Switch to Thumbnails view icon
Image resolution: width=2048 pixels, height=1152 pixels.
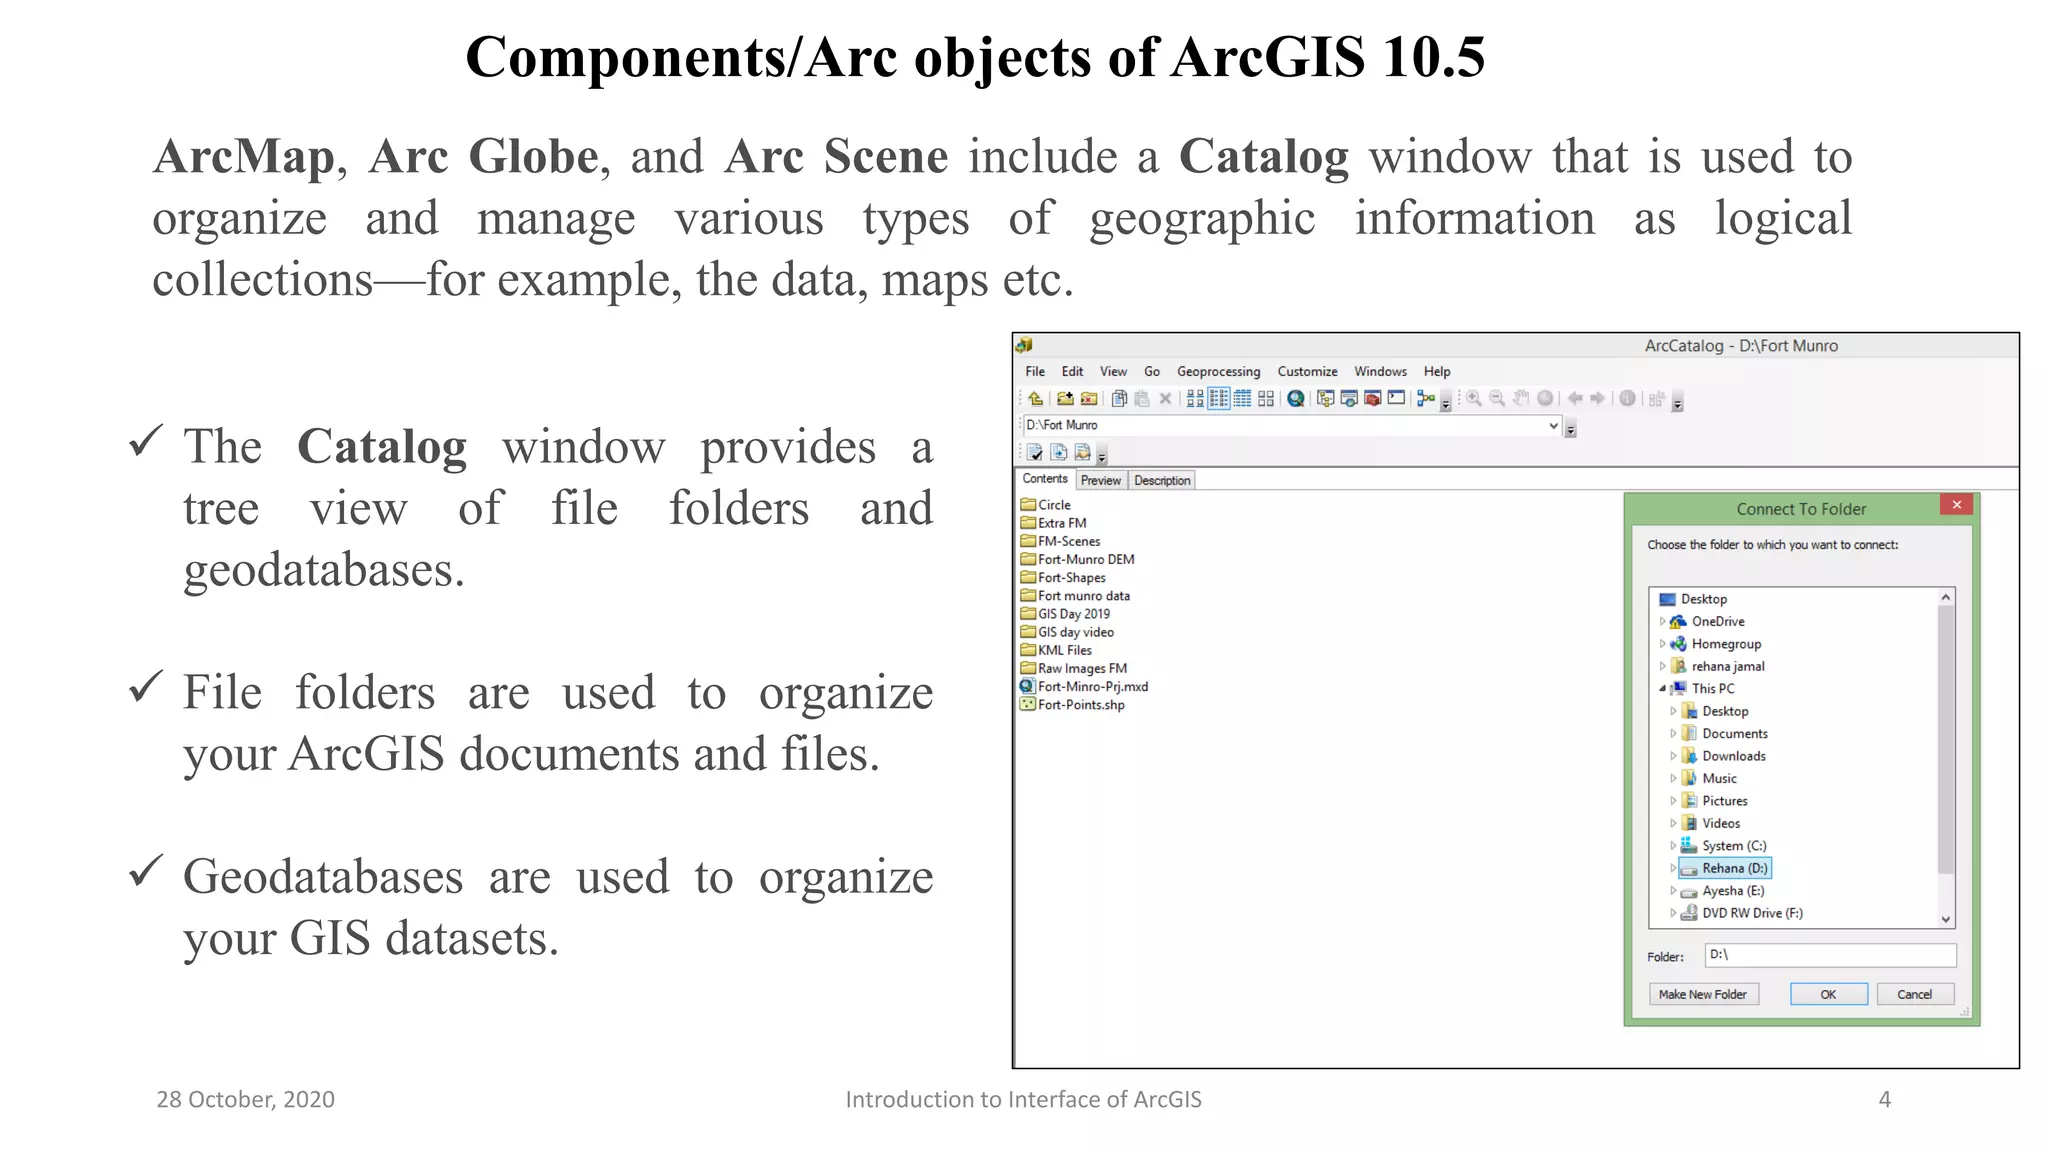click(x=1266, y=399)
